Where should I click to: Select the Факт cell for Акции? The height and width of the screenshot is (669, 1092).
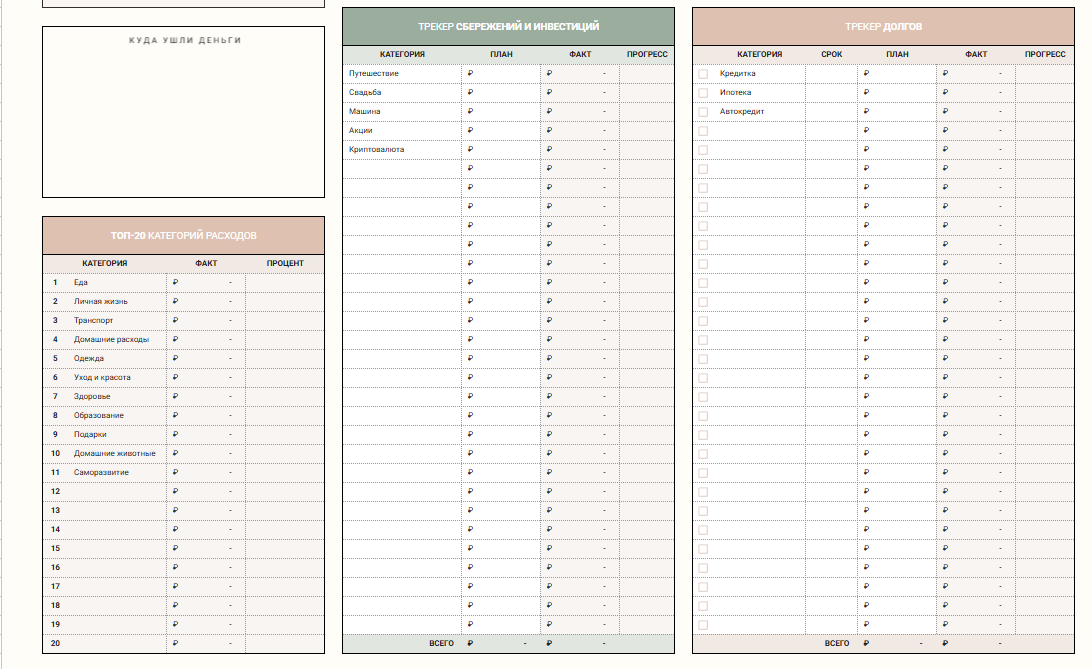[580, 131]
